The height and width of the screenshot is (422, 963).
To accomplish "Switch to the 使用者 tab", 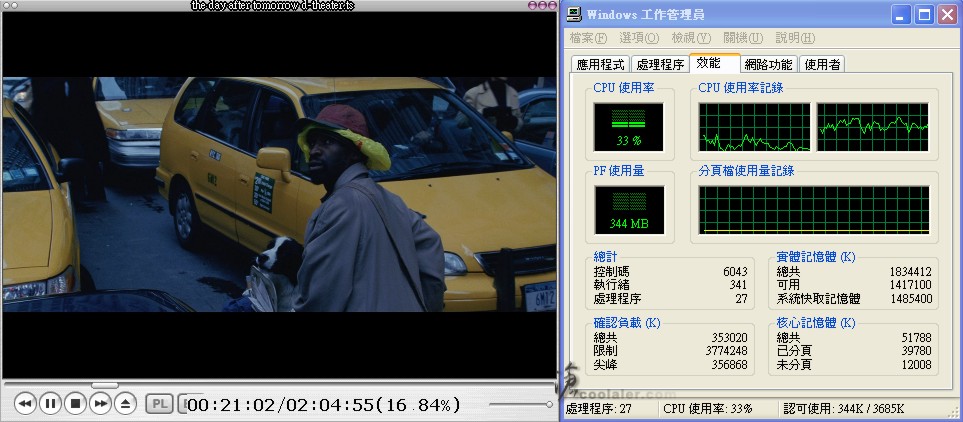I will pyautogui.click(x=822, y=64).
